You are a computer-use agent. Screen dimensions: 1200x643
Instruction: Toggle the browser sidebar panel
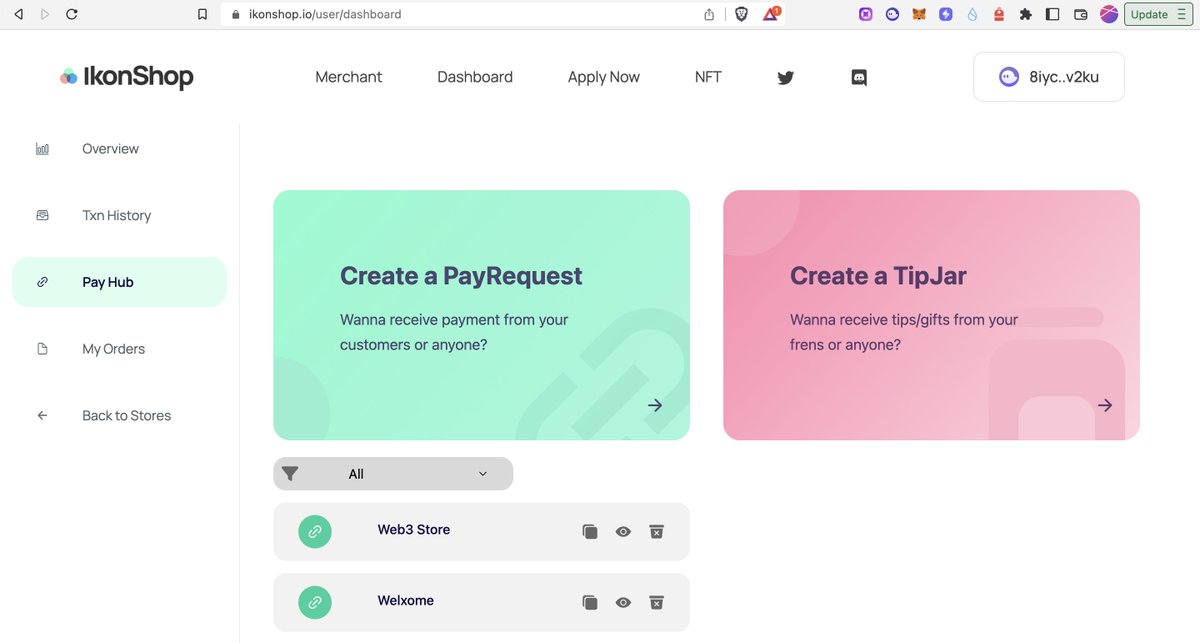click(x=1052, y=14)
